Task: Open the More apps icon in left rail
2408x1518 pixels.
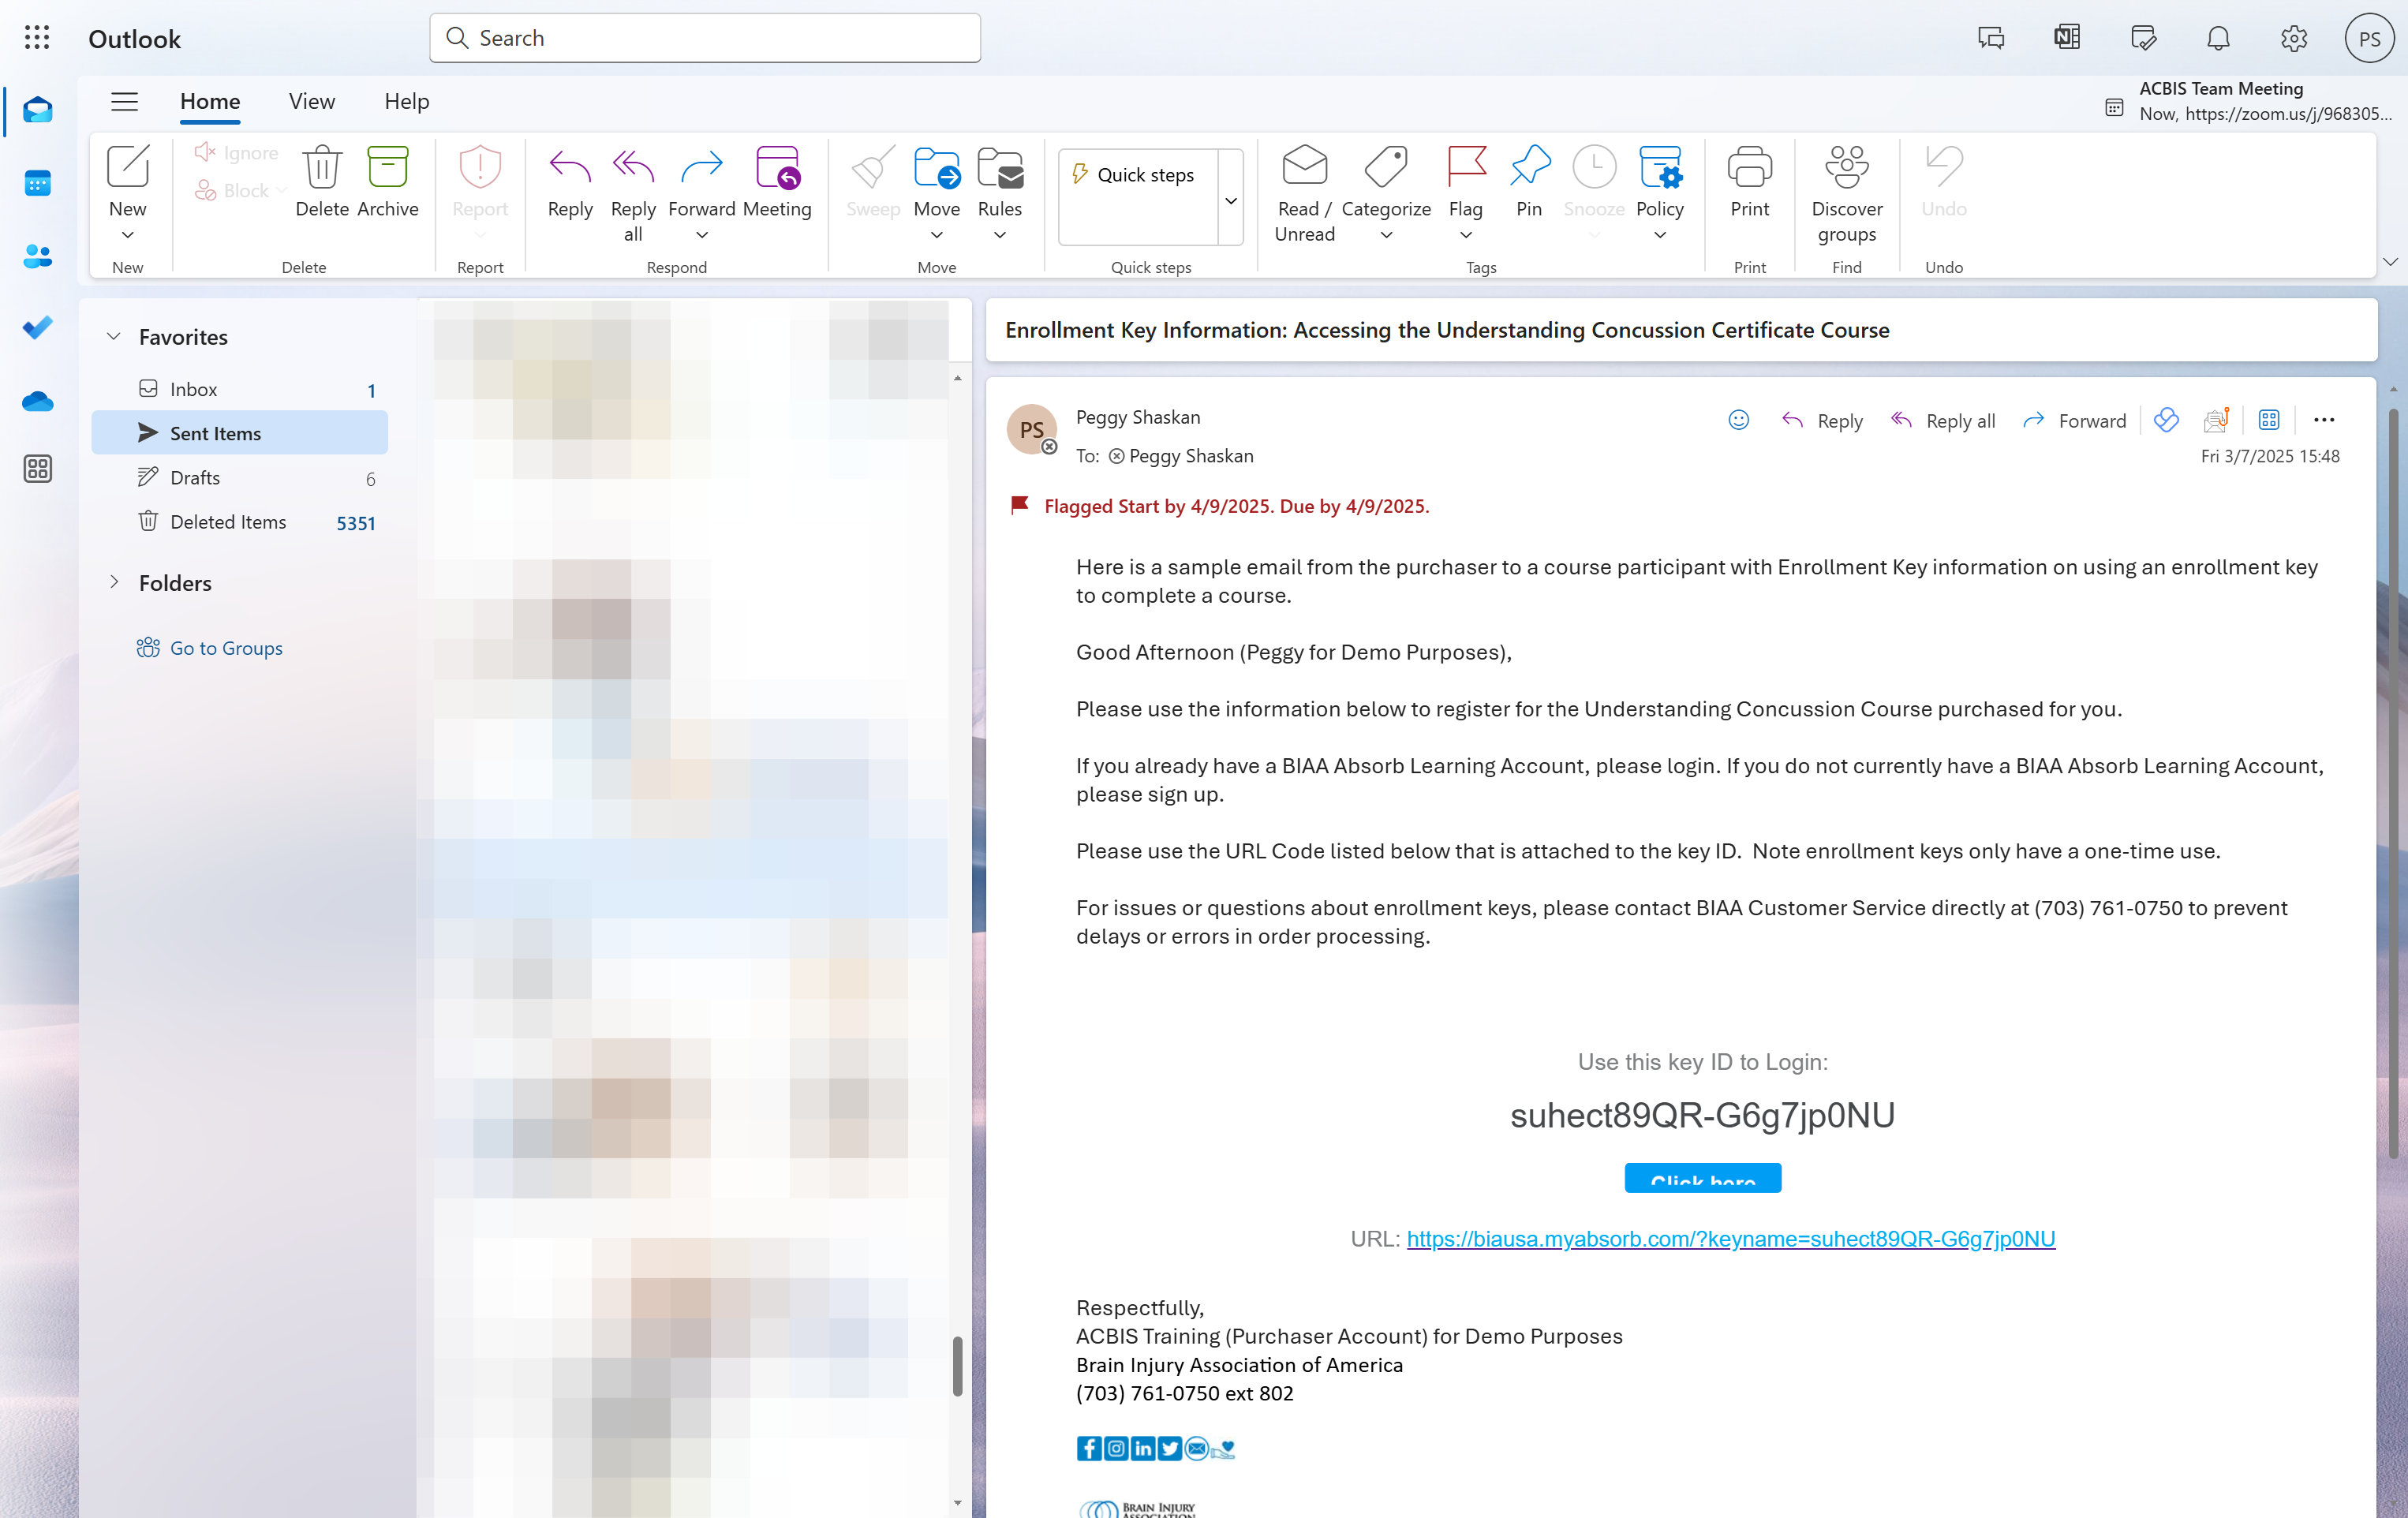Action: point(37,469)
